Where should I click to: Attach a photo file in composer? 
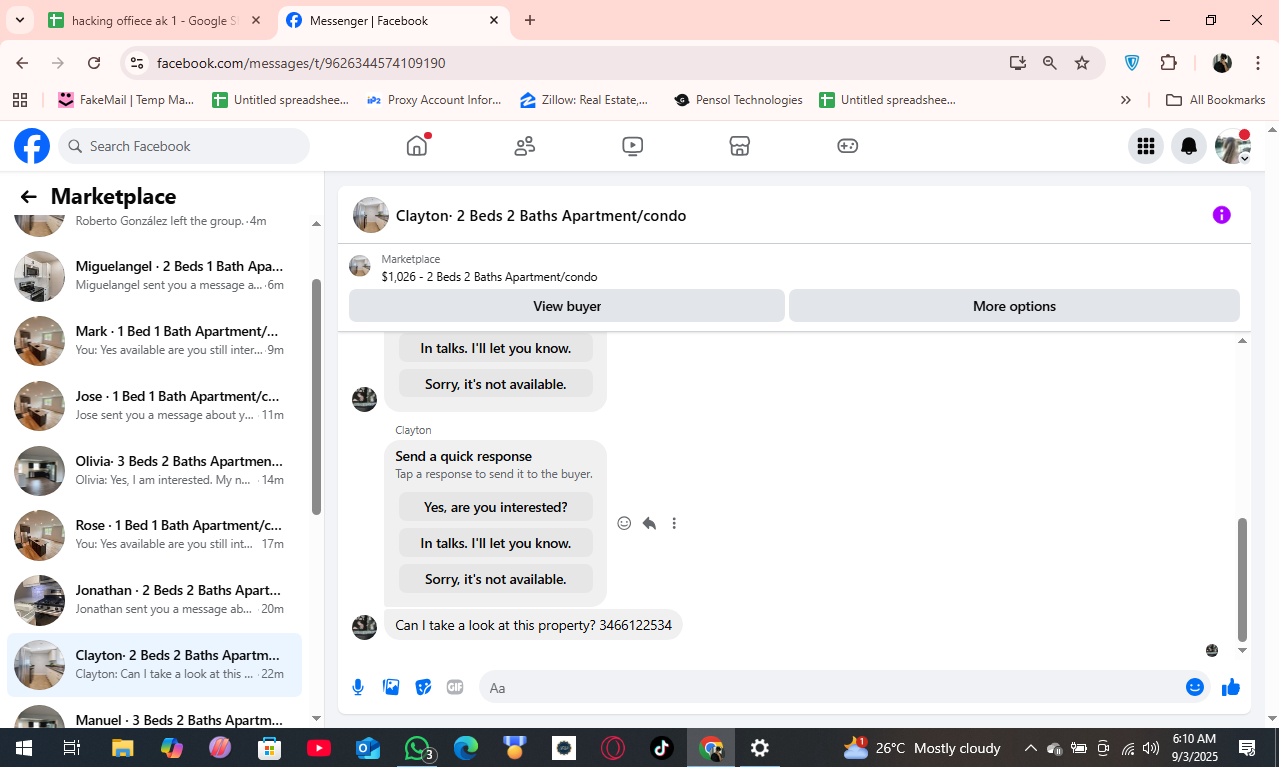(x=391, y=687)
